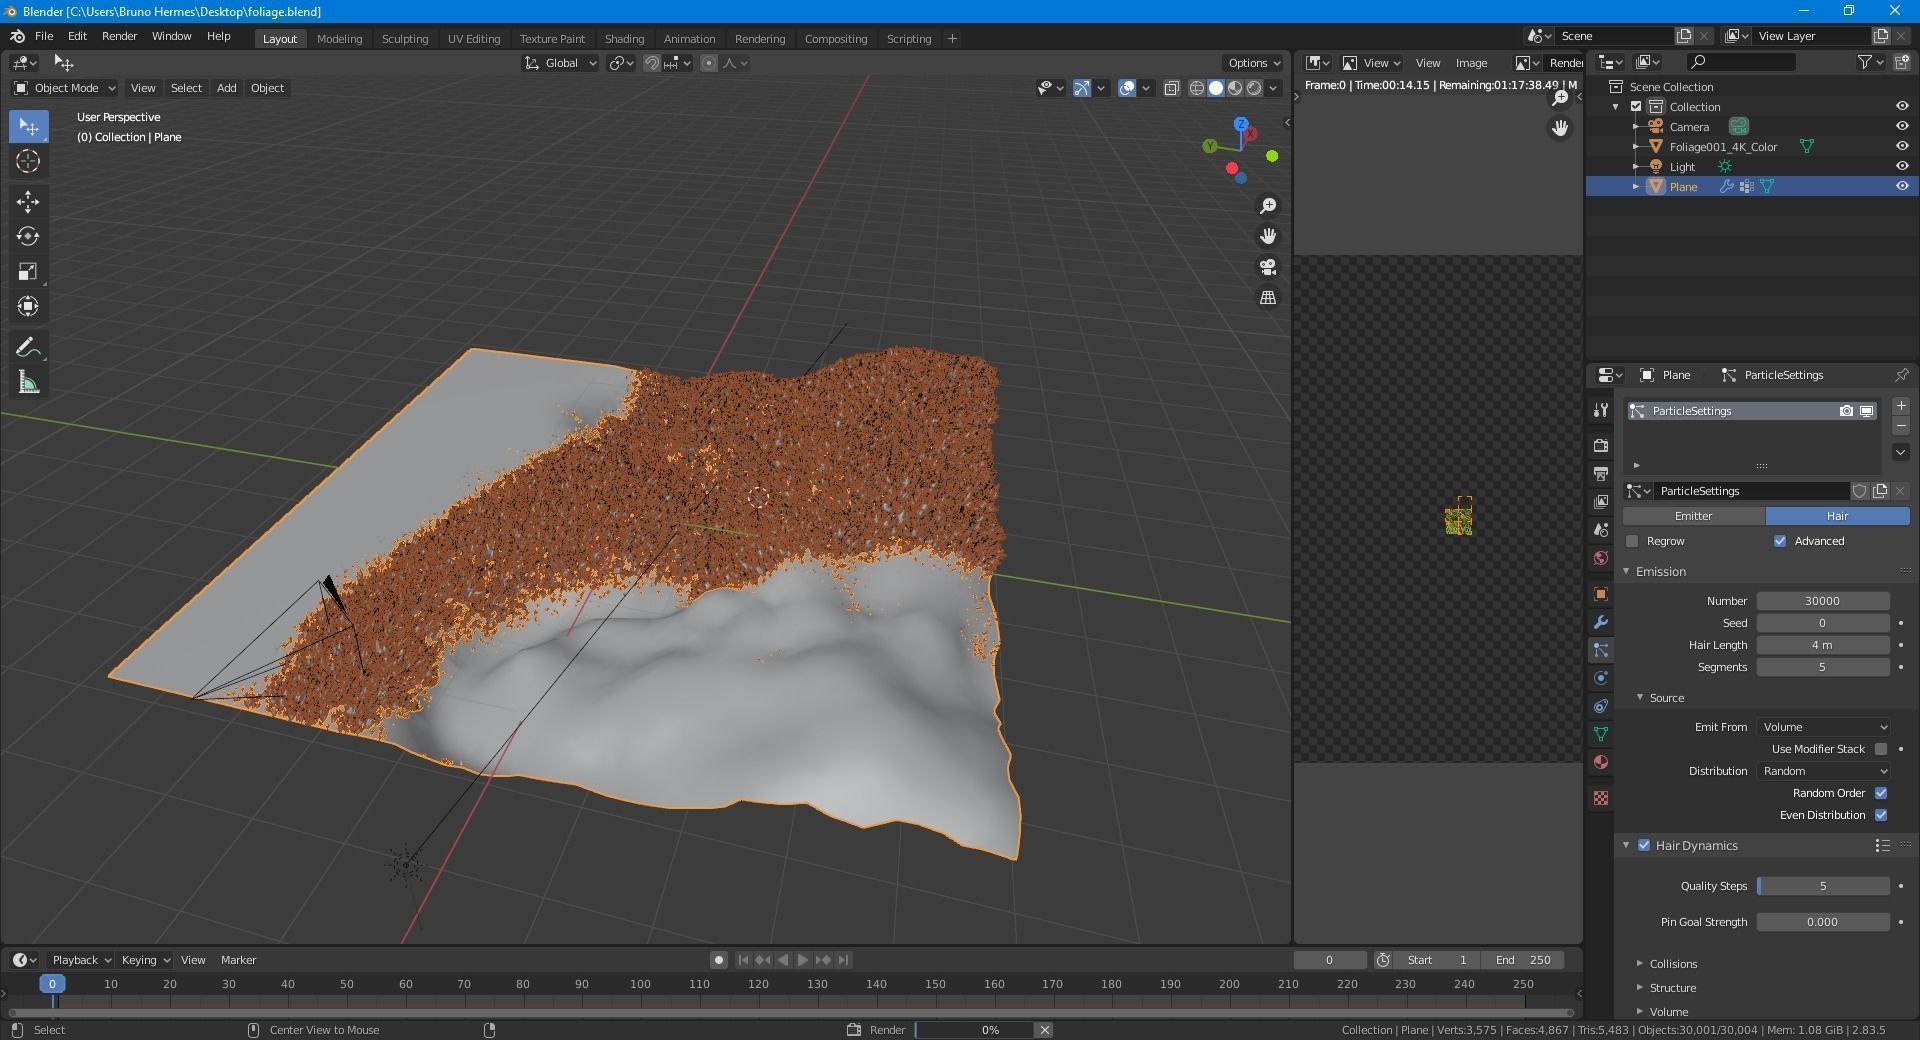
Task: Add a new particle system slot
Action: pos(1901,406)
